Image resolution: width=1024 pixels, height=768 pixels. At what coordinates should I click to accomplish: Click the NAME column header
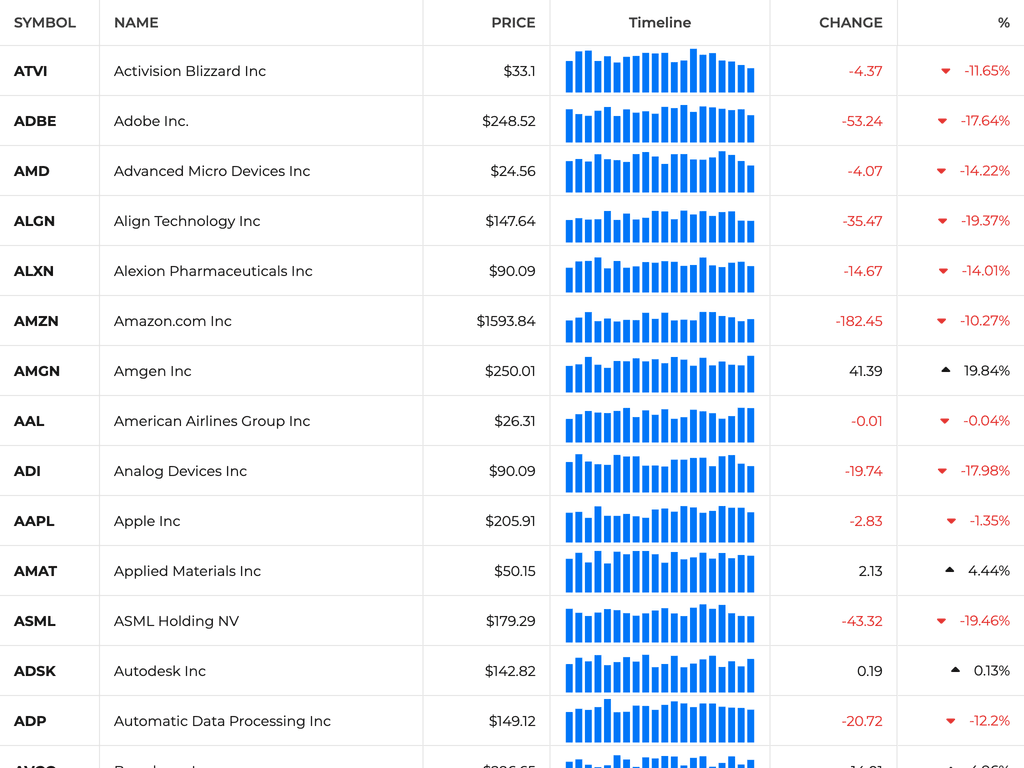coord(136,23)
